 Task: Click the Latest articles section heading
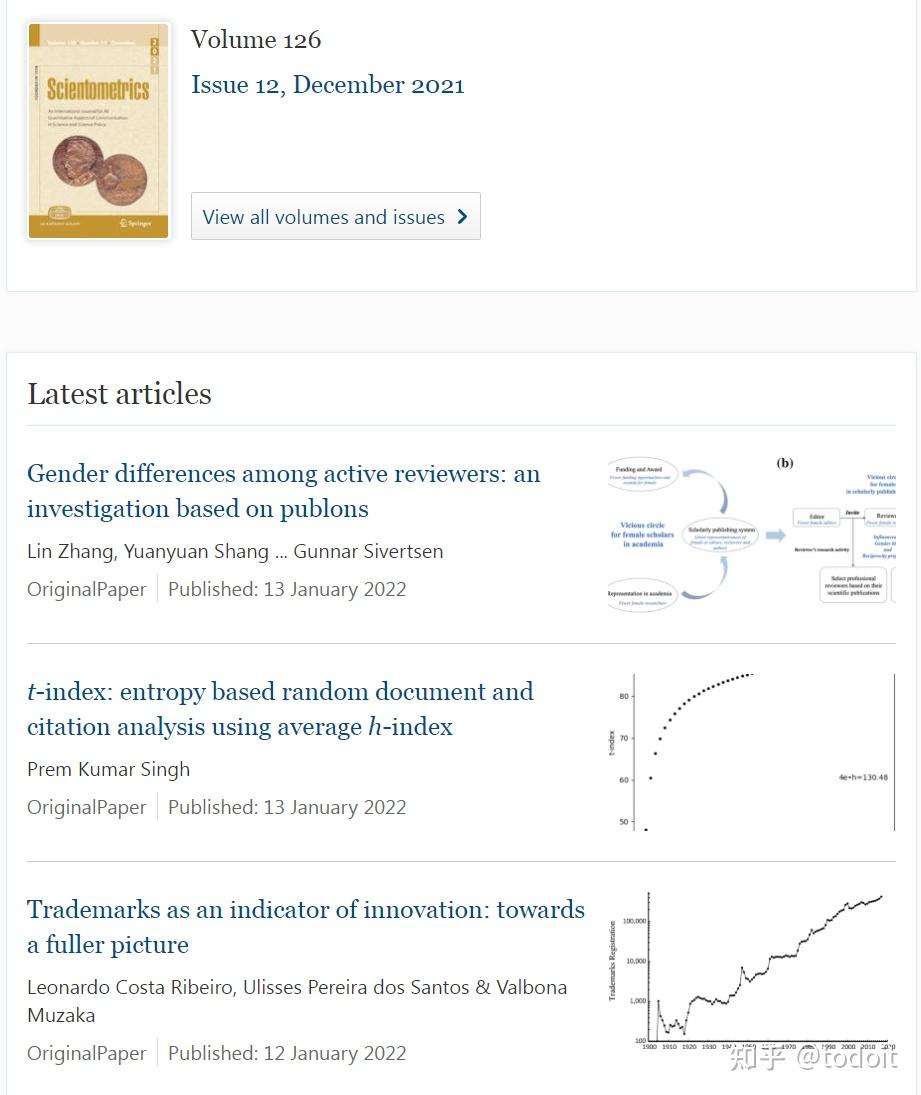pyautogui.click(x=119, y=394)
